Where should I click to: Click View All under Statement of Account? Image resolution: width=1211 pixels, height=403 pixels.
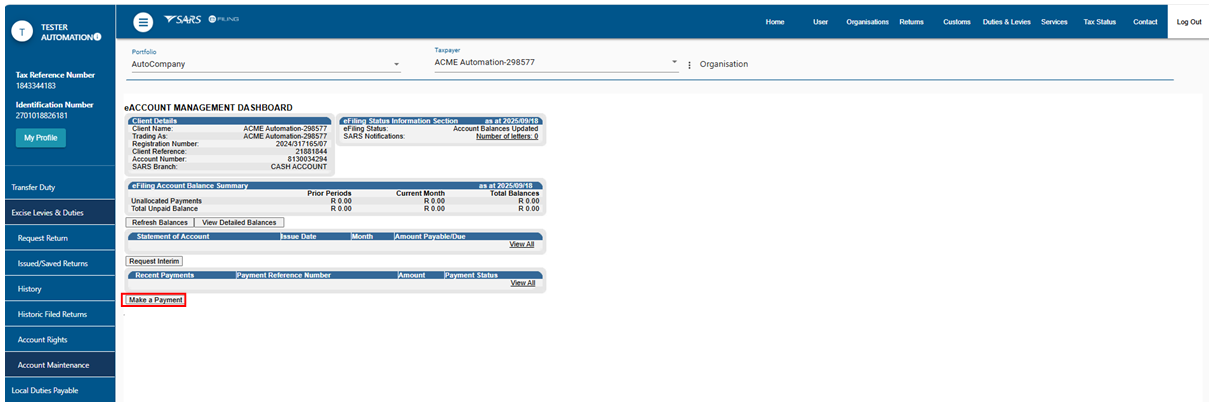pyautogui.click(x=521, y=244)
